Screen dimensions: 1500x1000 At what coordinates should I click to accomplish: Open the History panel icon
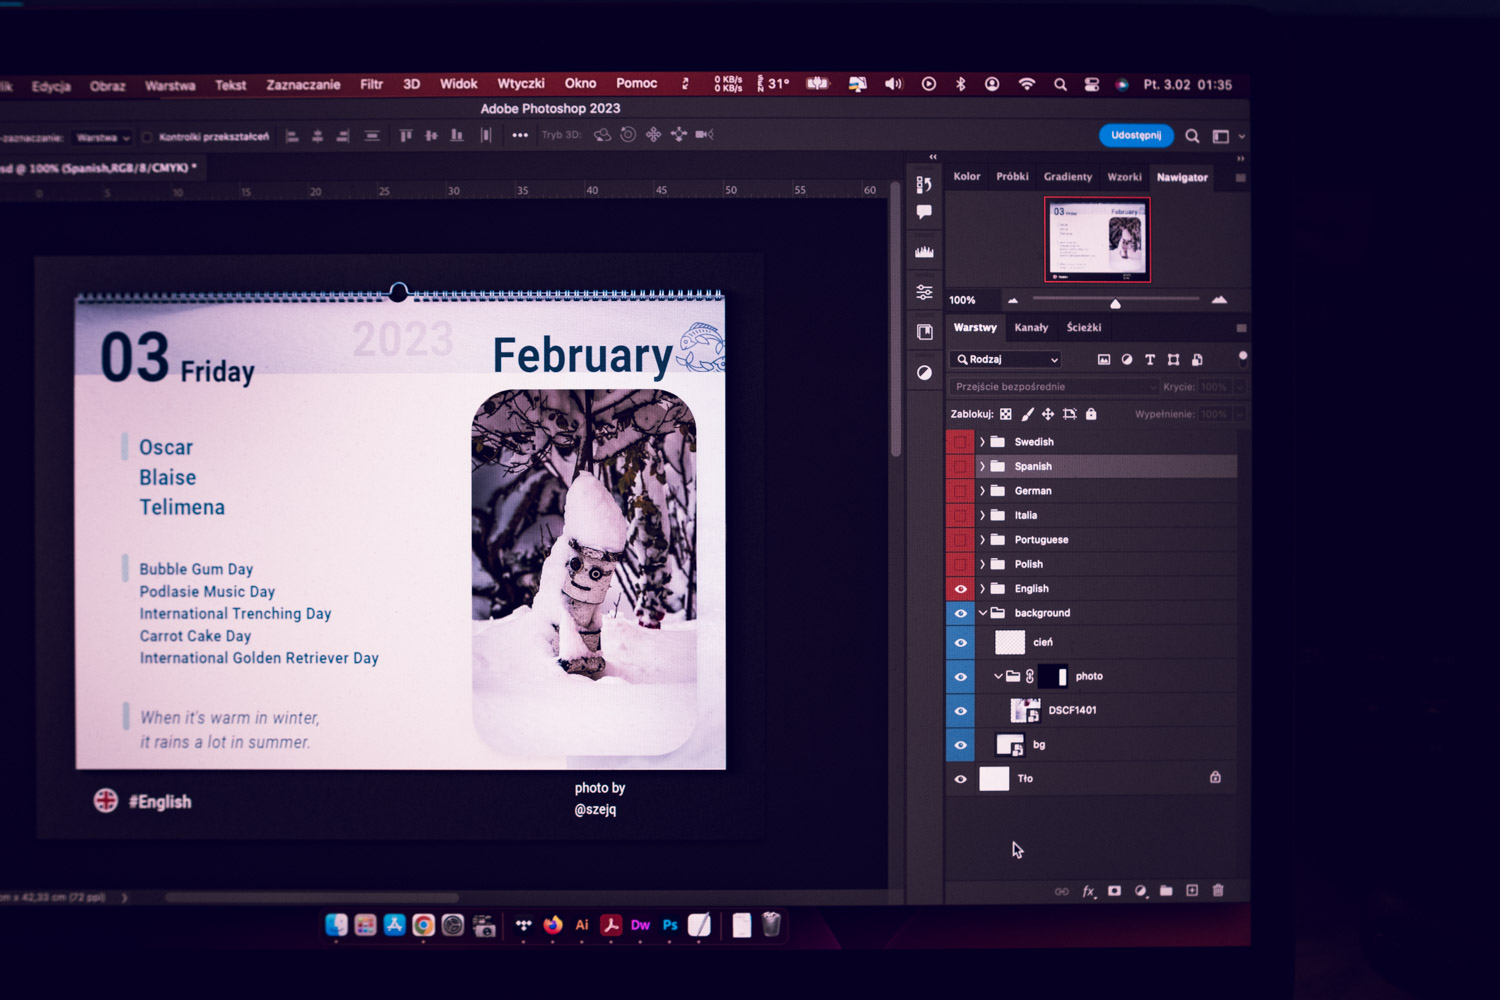point(924,185)
